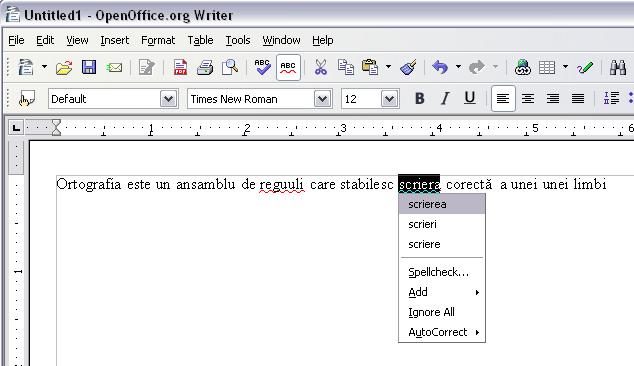The image size is (634, 366).
Task: Click the Format Paintbrush icon
Action: click(408, 67)
